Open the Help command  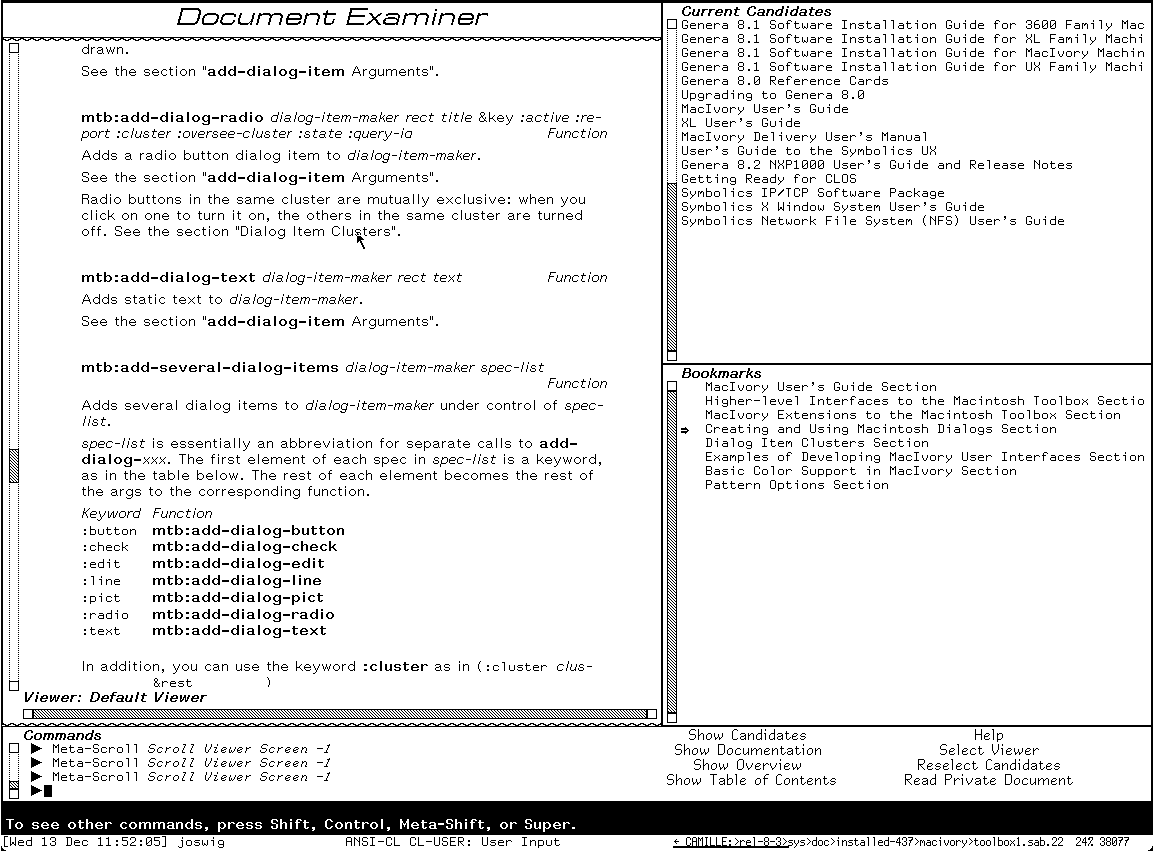click(988, 735)
